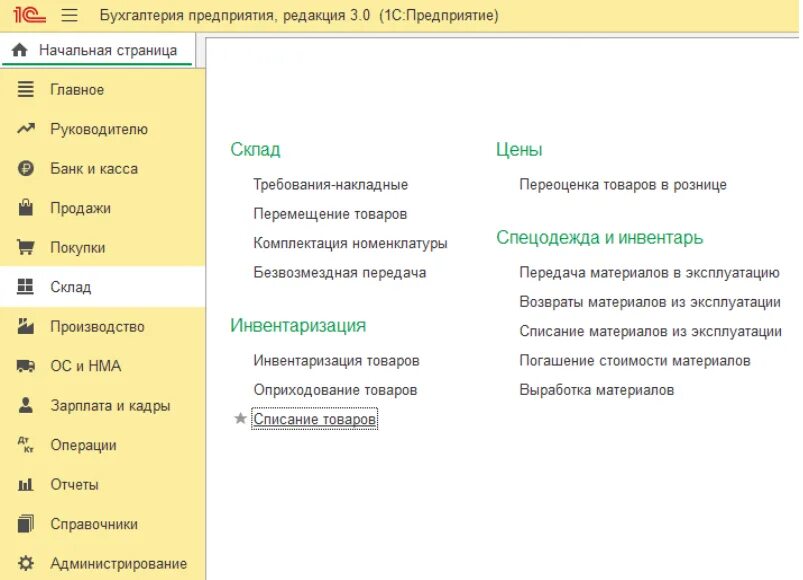Open the Покупки section

pyautogui.click(x=102, y=247)
